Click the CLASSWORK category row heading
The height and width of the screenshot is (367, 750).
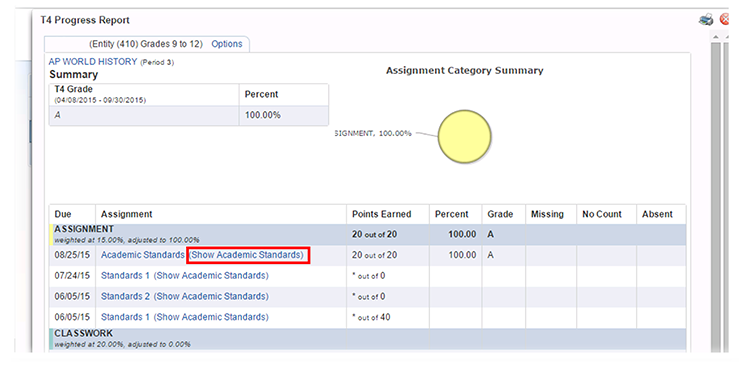(x=83, y=333)
